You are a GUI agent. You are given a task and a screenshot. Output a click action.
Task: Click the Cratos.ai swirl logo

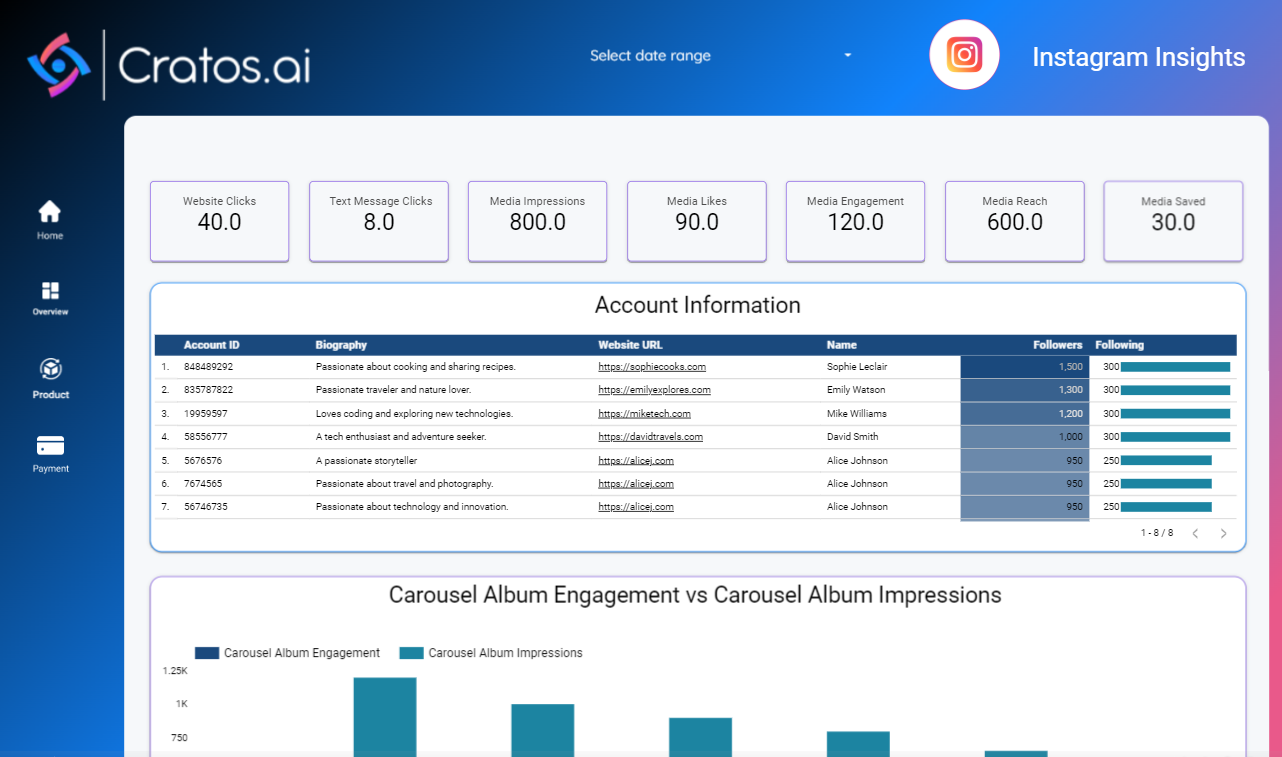point(59,65)
